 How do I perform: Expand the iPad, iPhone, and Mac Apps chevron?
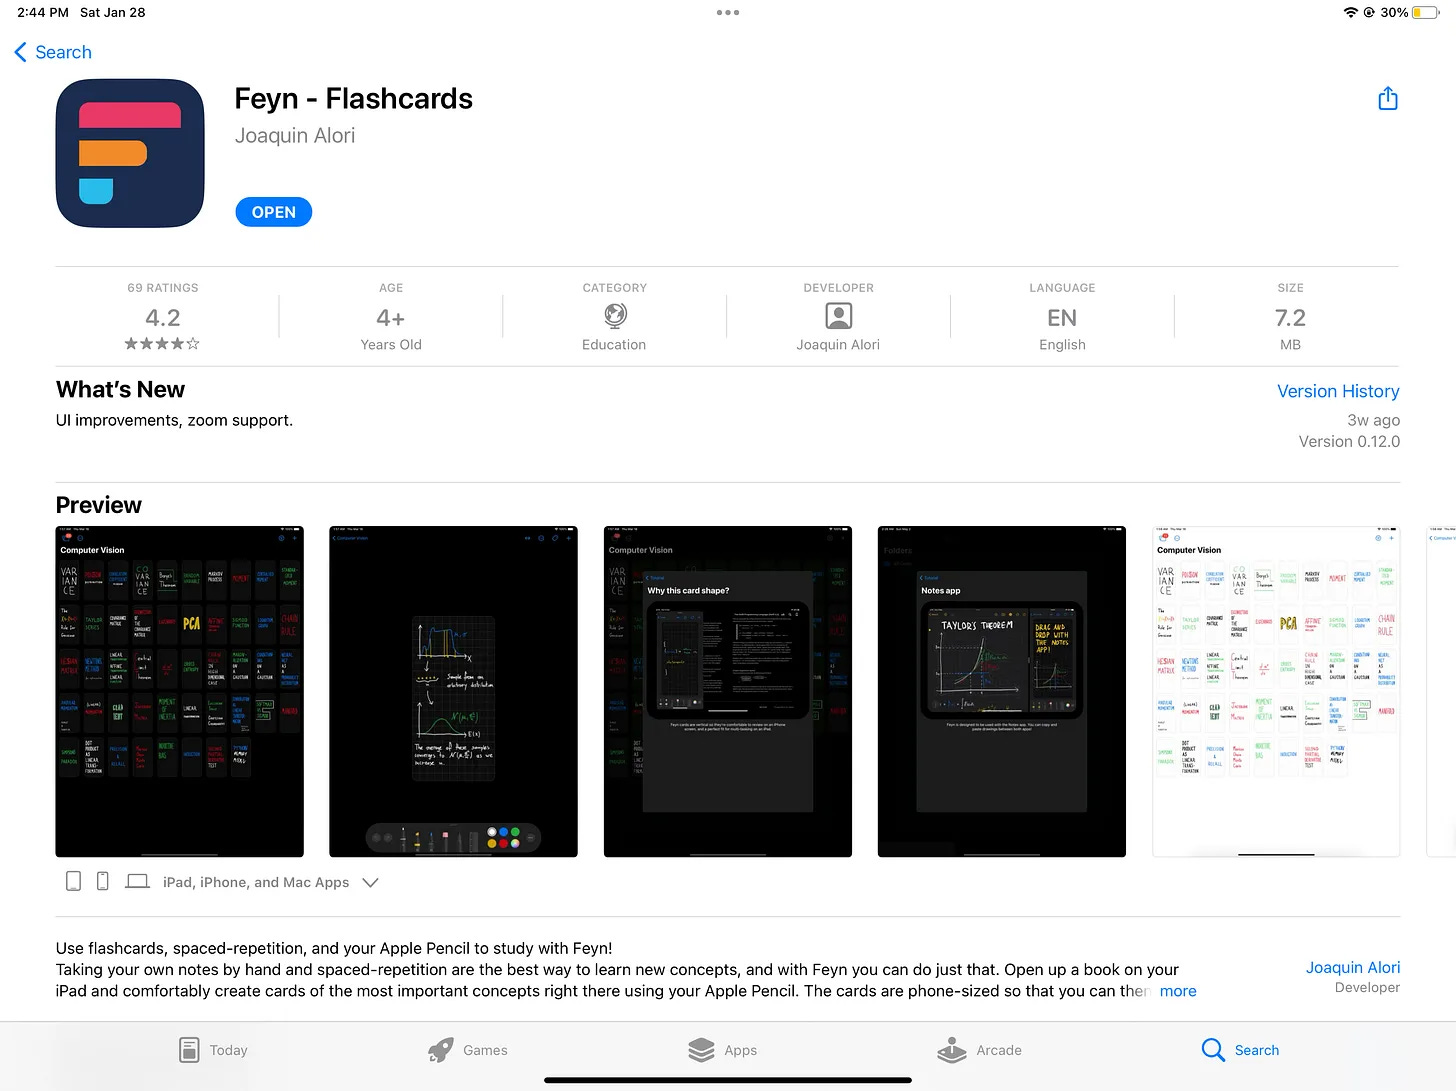(x=370, y=882)
